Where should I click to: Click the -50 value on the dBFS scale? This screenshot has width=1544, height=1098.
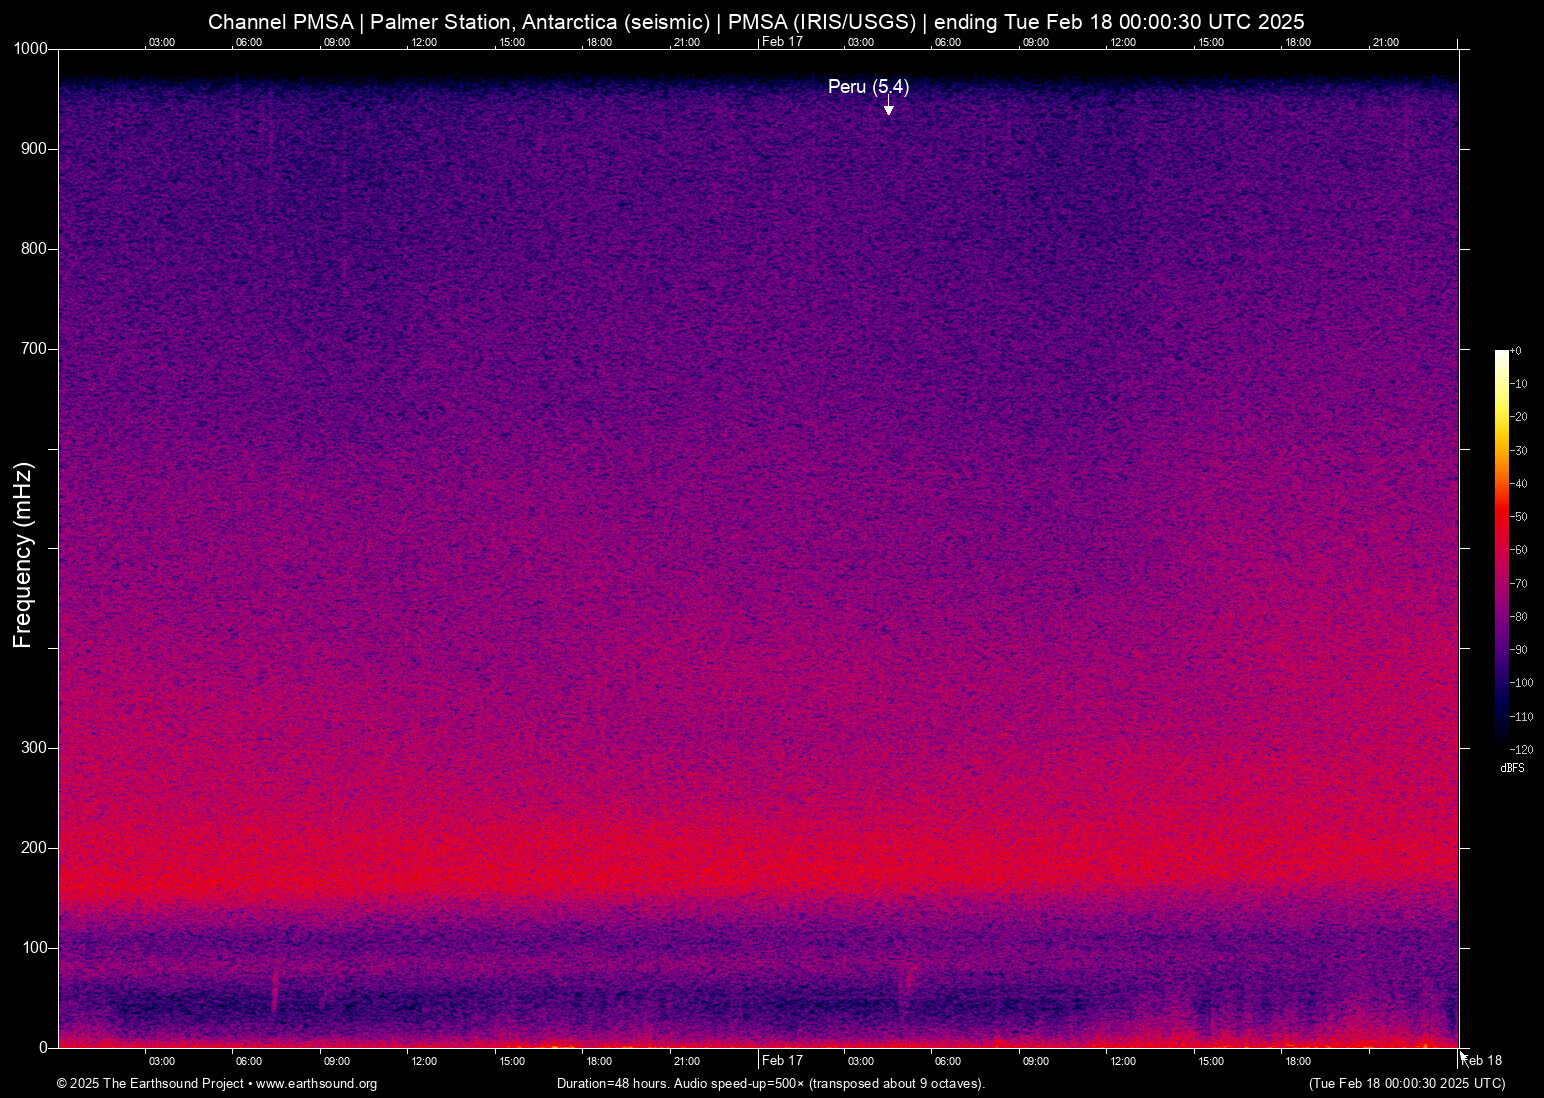coord(1518,517)
